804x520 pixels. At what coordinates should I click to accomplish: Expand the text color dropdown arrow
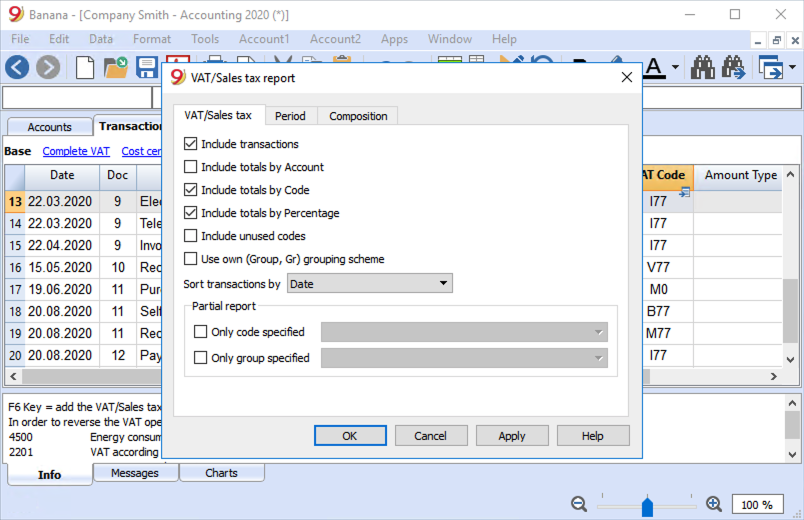(x=675, y=67)
